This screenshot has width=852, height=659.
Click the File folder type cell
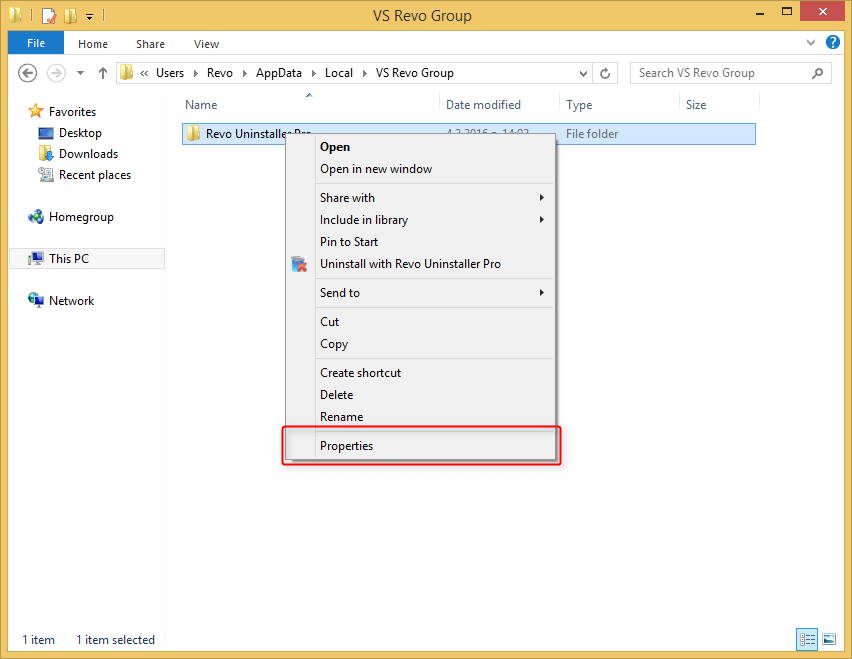592,134
